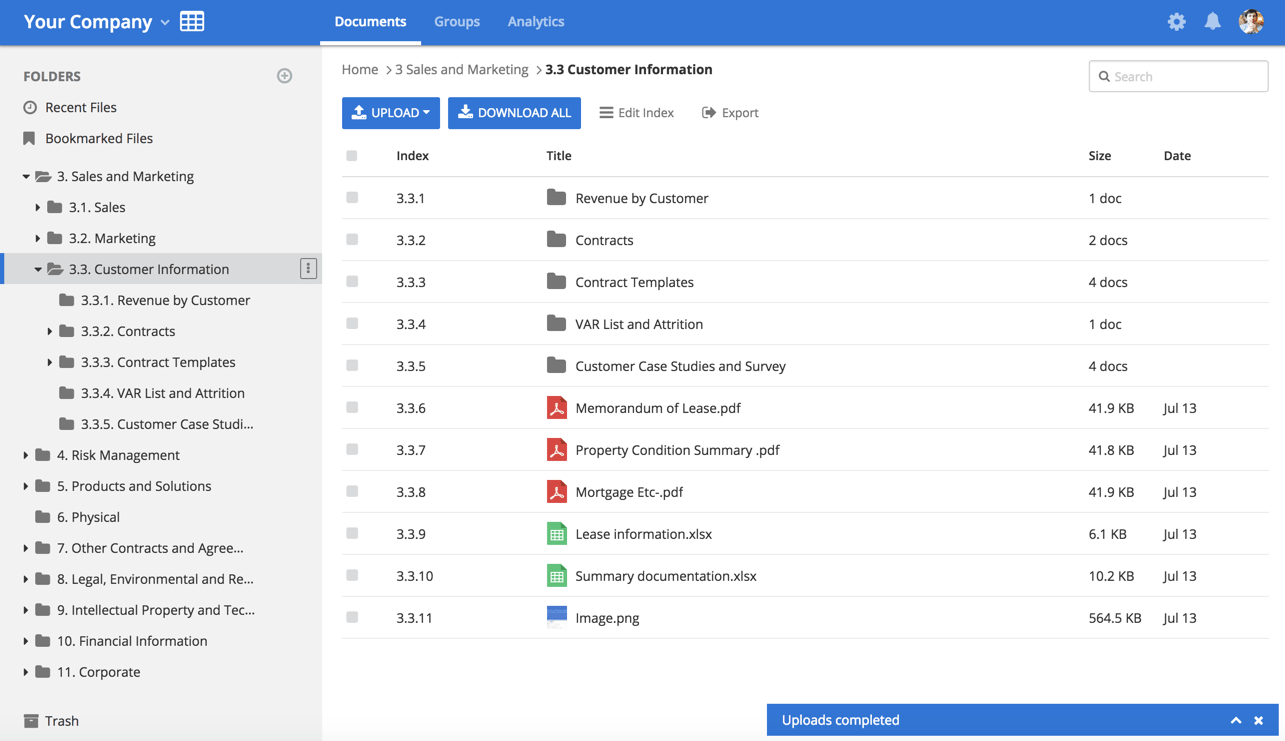The width and height of the screenshot is (1285, 741).
Task: Switch to the Groups tab
Action: (457, 21)
